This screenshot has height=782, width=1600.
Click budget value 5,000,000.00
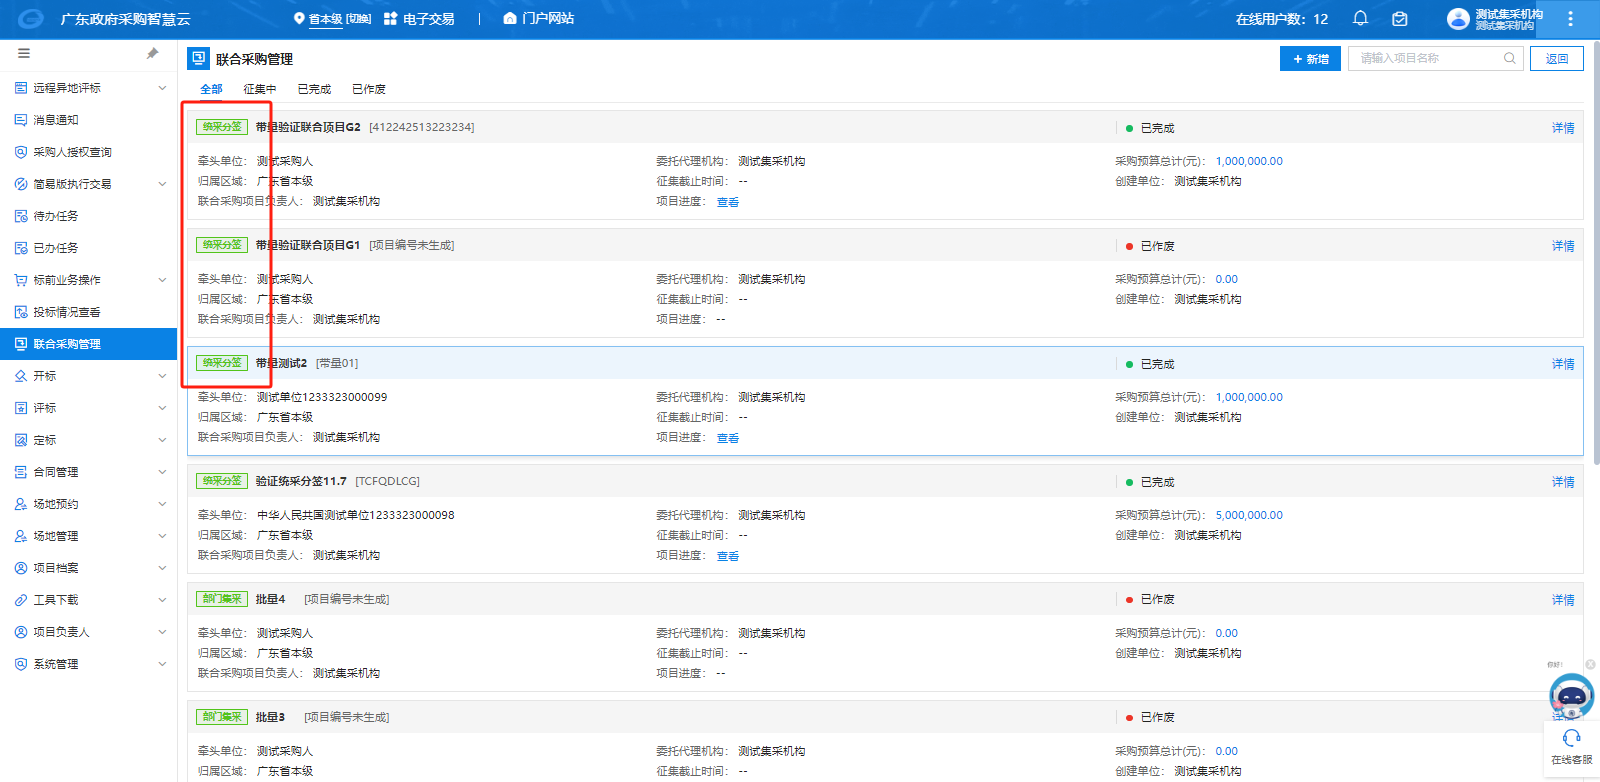(x=1249, y=515)
